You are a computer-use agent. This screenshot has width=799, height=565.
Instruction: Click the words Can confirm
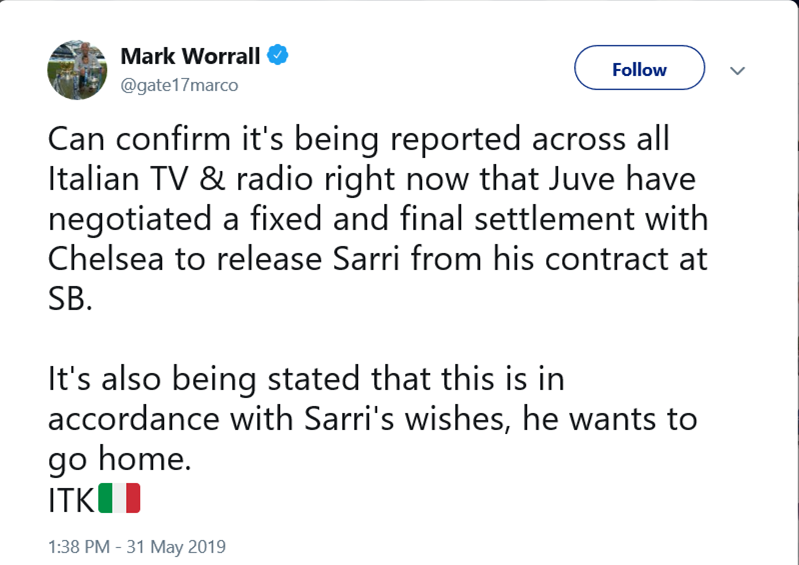point(139,139)
